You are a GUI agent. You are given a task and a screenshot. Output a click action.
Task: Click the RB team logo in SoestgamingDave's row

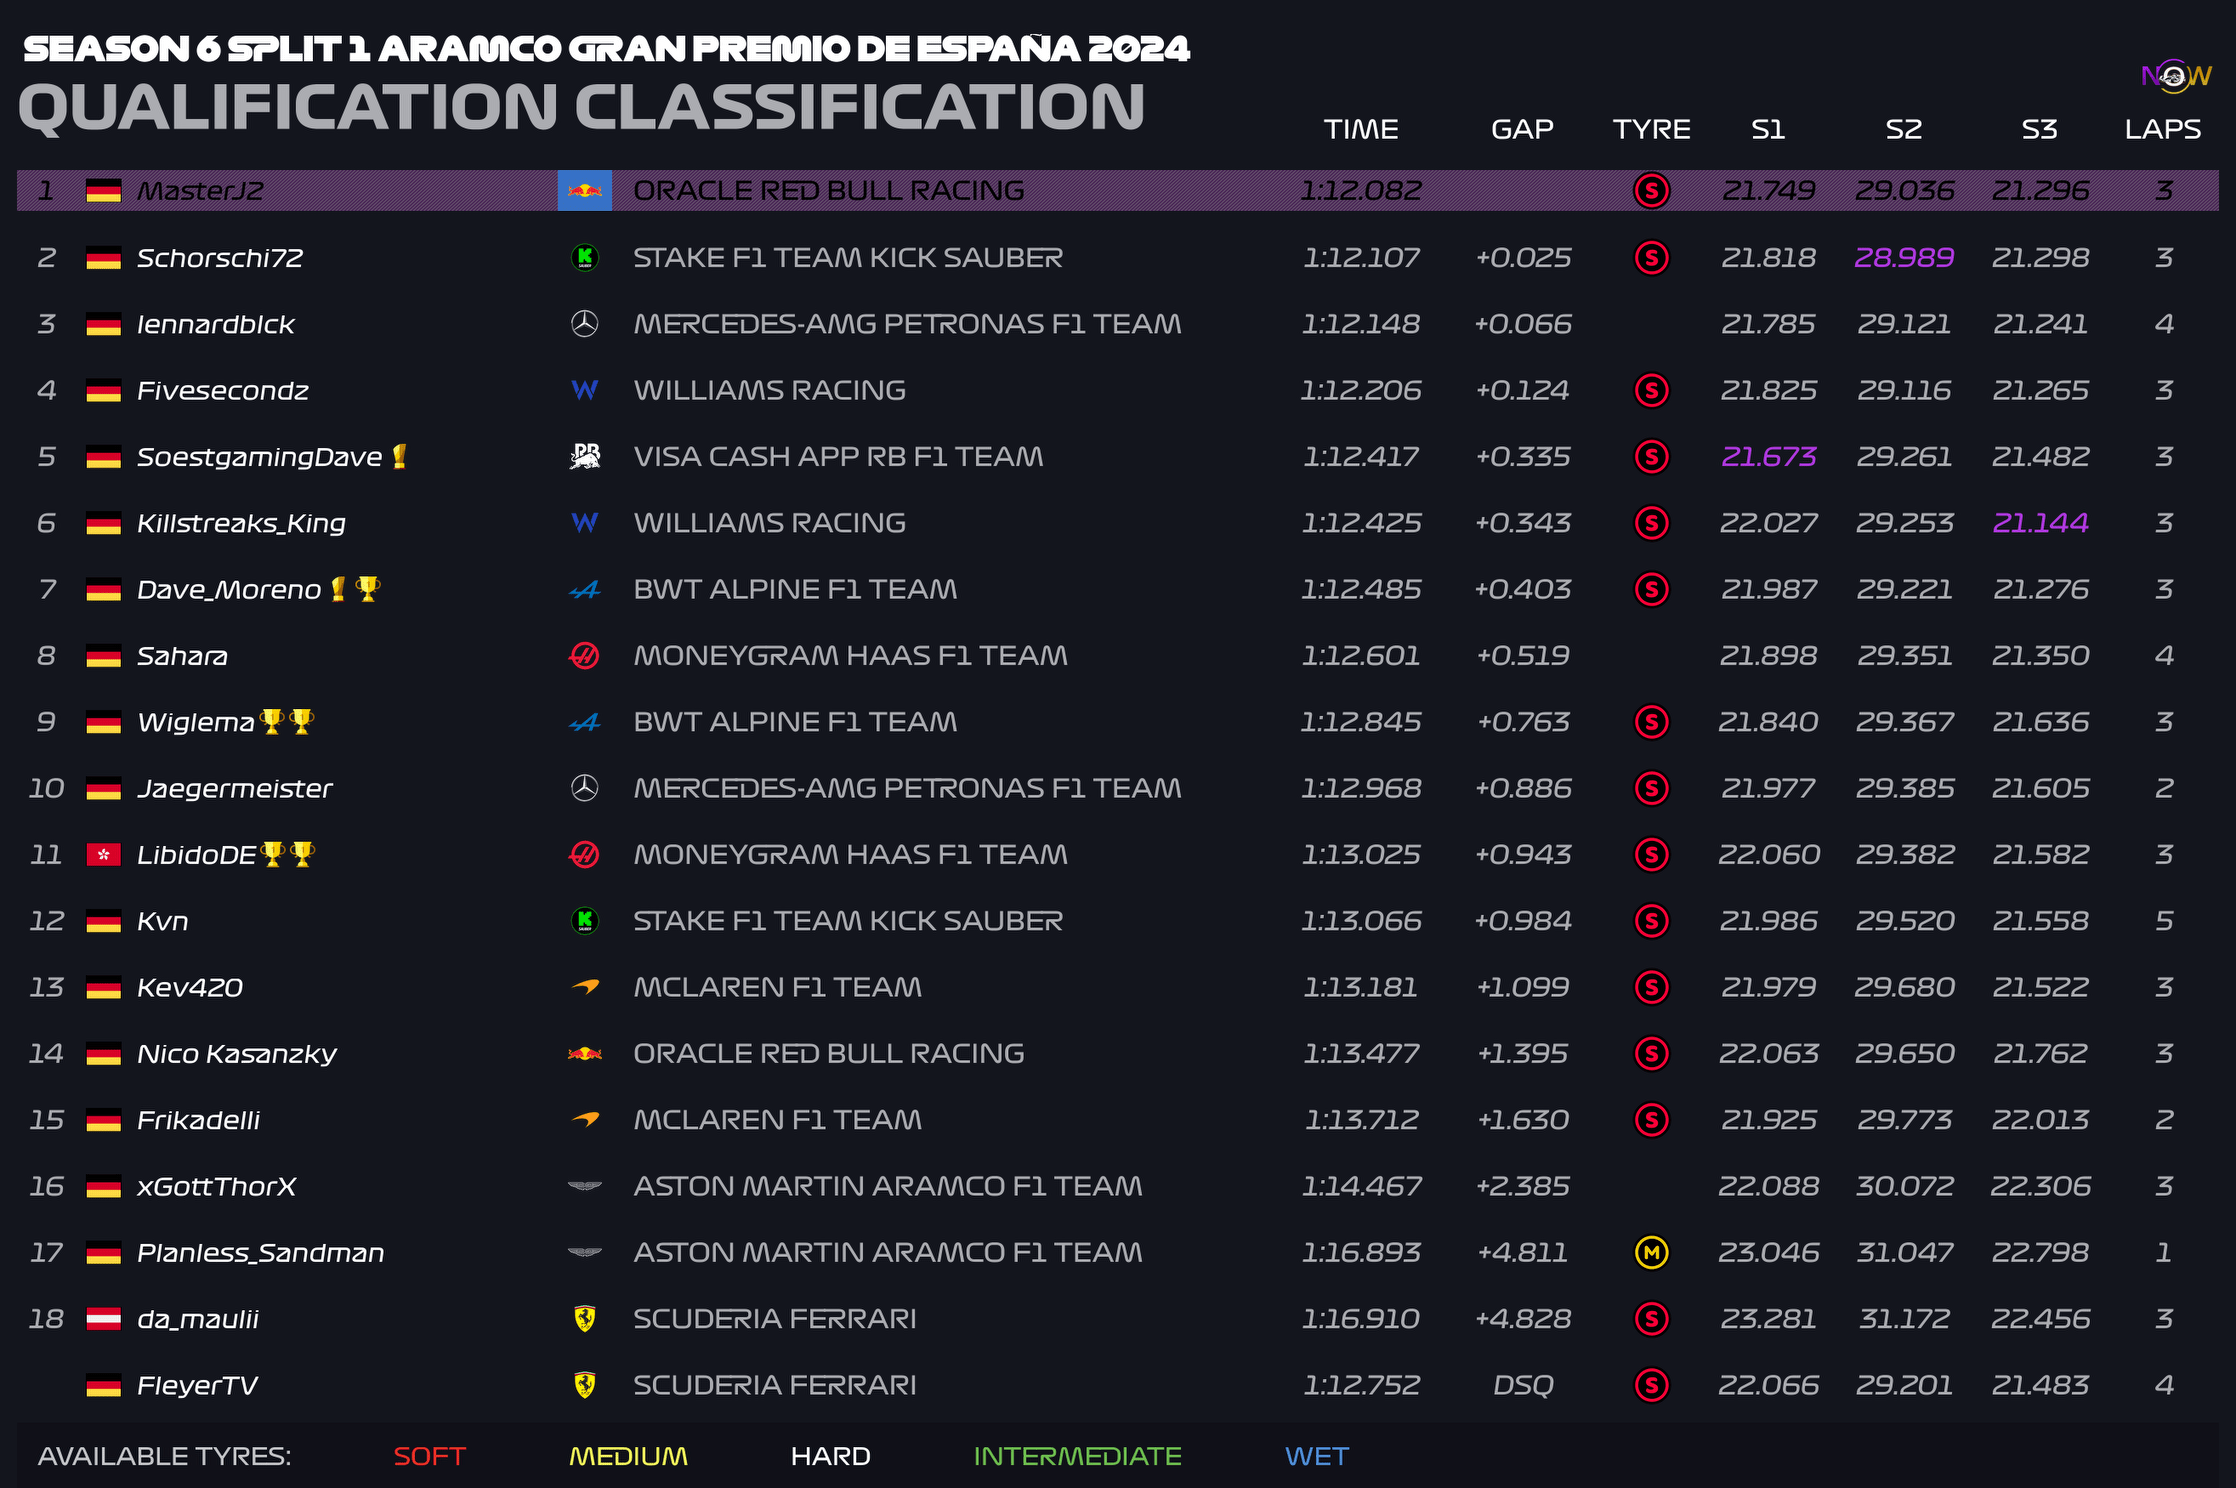[x=585, y=456]
